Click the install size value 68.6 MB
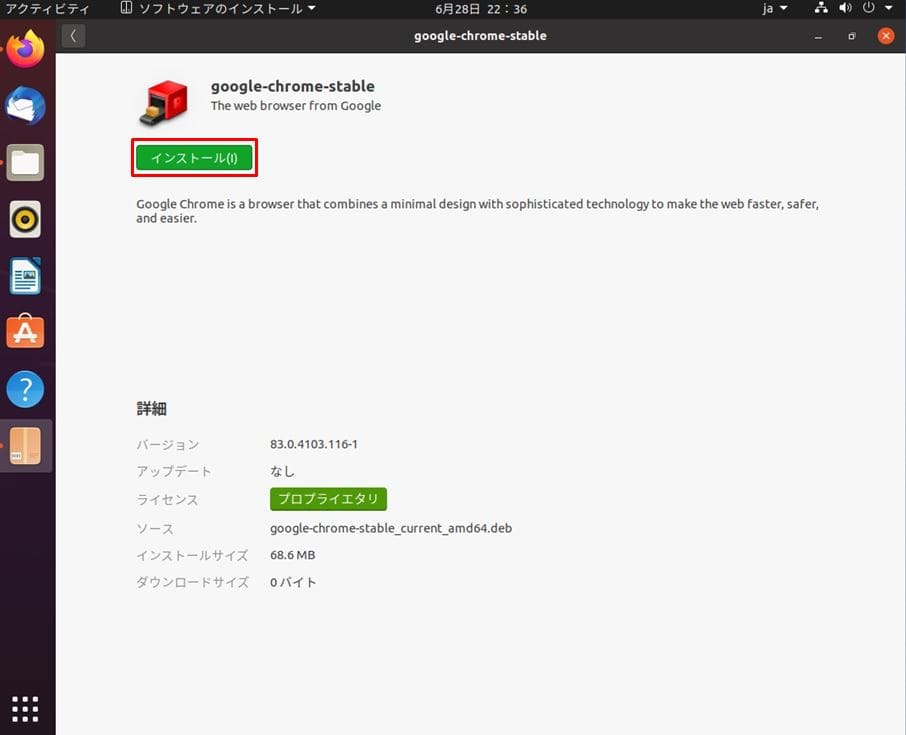This screenshot has width=906, height=735. click(x=292, y=555)
